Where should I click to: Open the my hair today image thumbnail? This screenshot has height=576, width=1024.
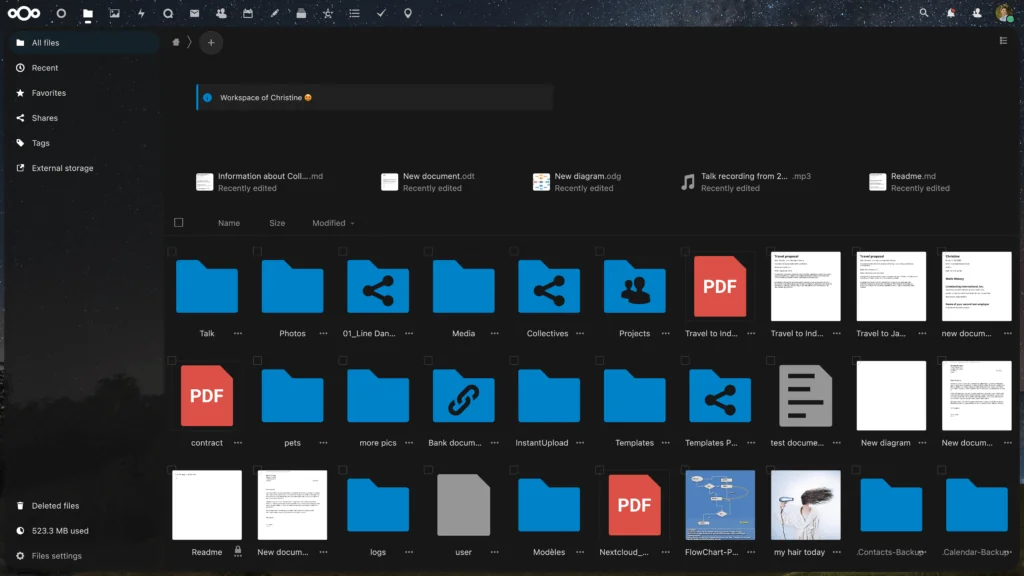point(805,505)
